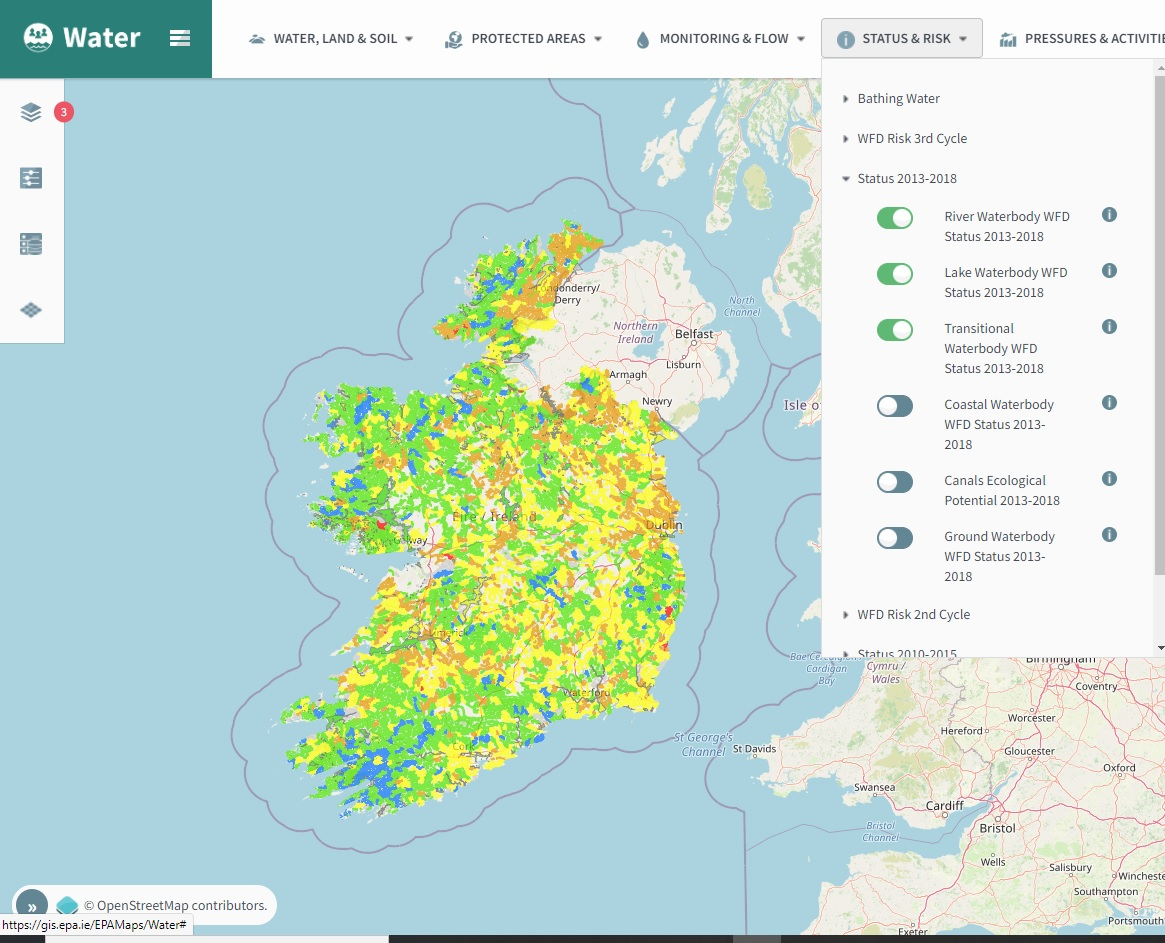The image size is (1165, 943).
Task: Open Water, Land & Soil dropdown arrow
Action: click(x=409, y=39)
